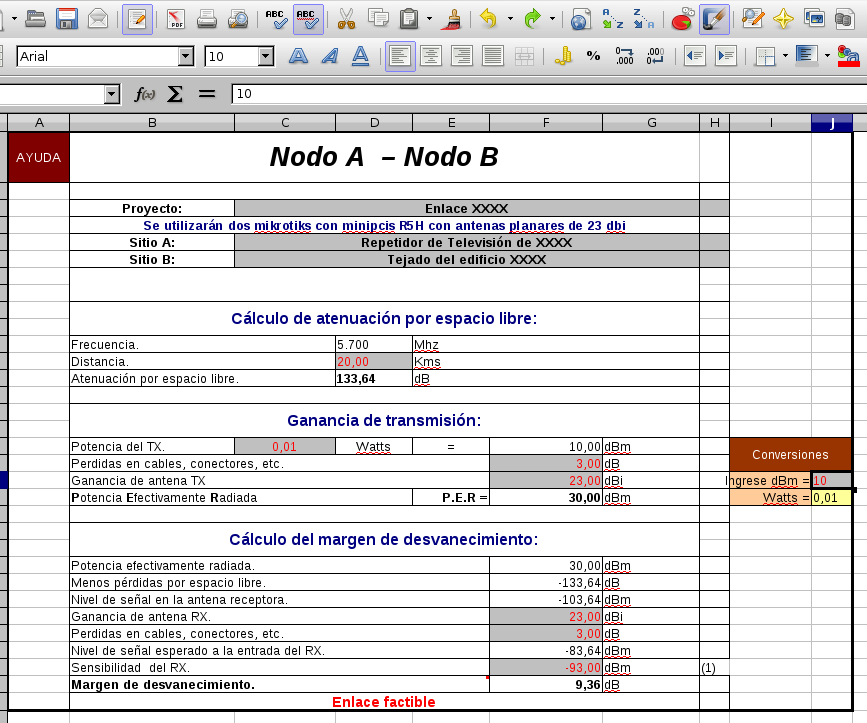Toggle AutoSpellcheck on or off
Image resolution: width=867 pixels, height=723 pixels.
pyautogui.click(x=308, y=19)
